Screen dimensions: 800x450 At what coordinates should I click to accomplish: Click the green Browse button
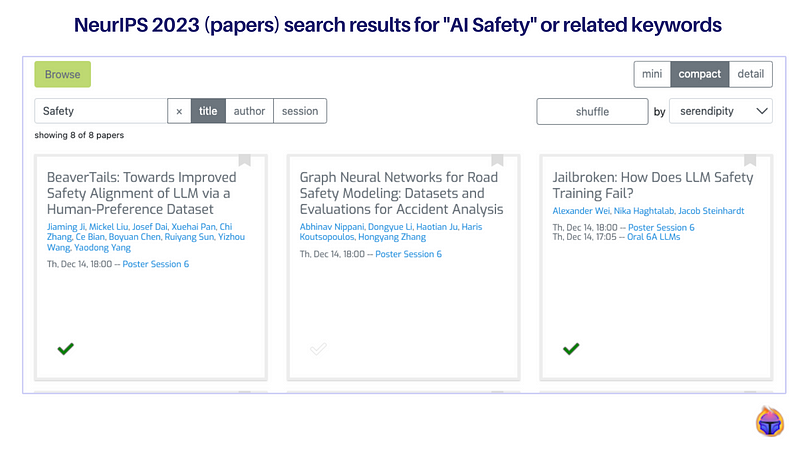tap(63, 74)
